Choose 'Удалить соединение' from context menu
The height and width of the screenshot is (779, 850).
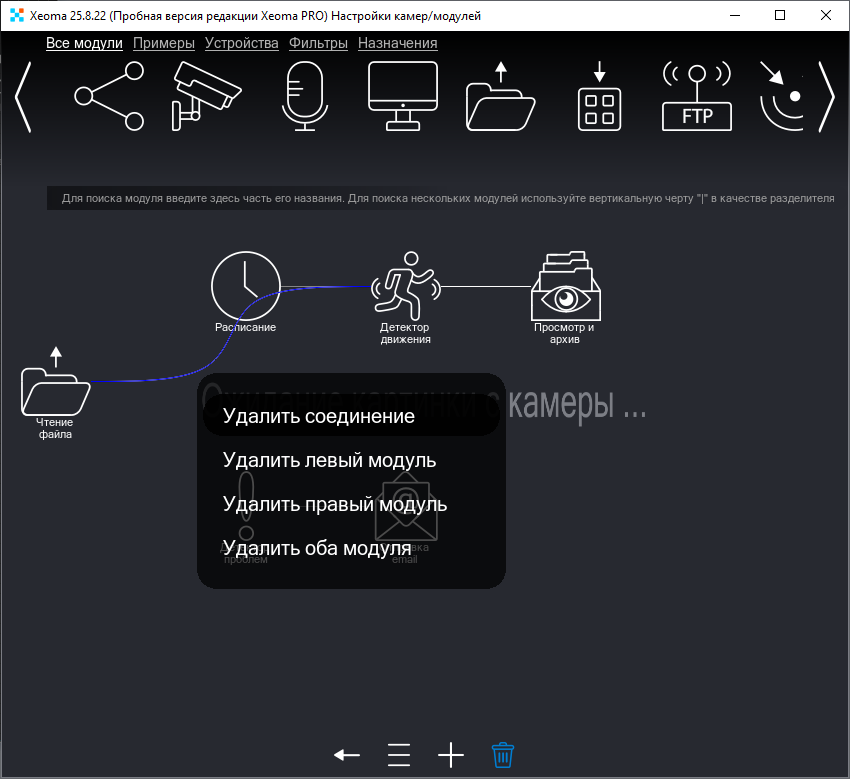coord(319,417)
